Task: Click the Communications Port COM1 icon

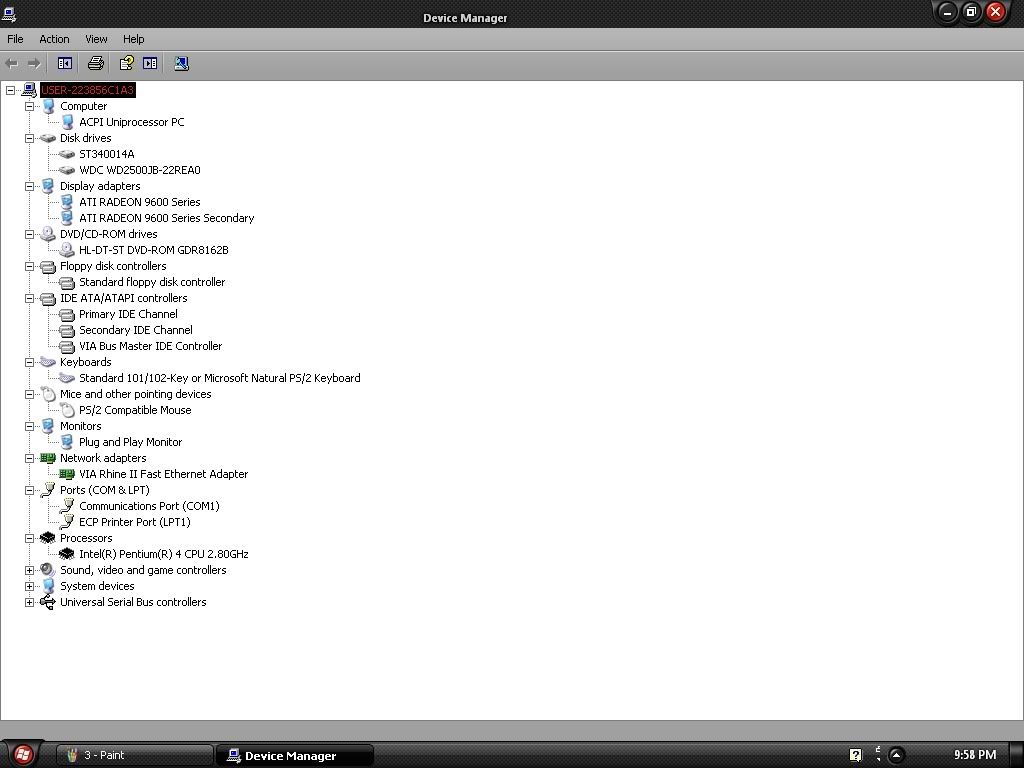Action: pyautogui.click(x=67, y=506)
